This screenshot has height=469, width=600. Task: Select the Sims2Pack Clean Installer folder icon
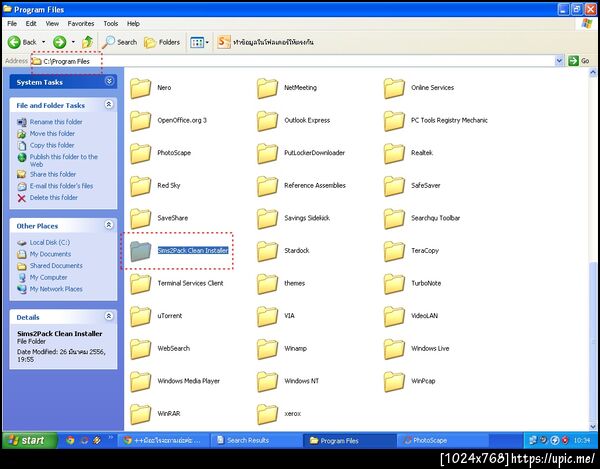(140, 251)
